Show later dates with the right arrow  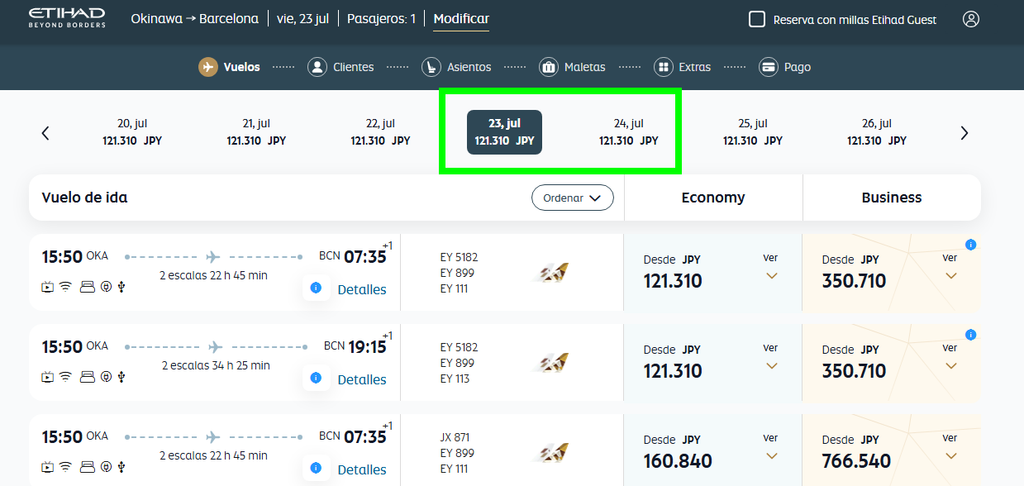pos(965,133)
